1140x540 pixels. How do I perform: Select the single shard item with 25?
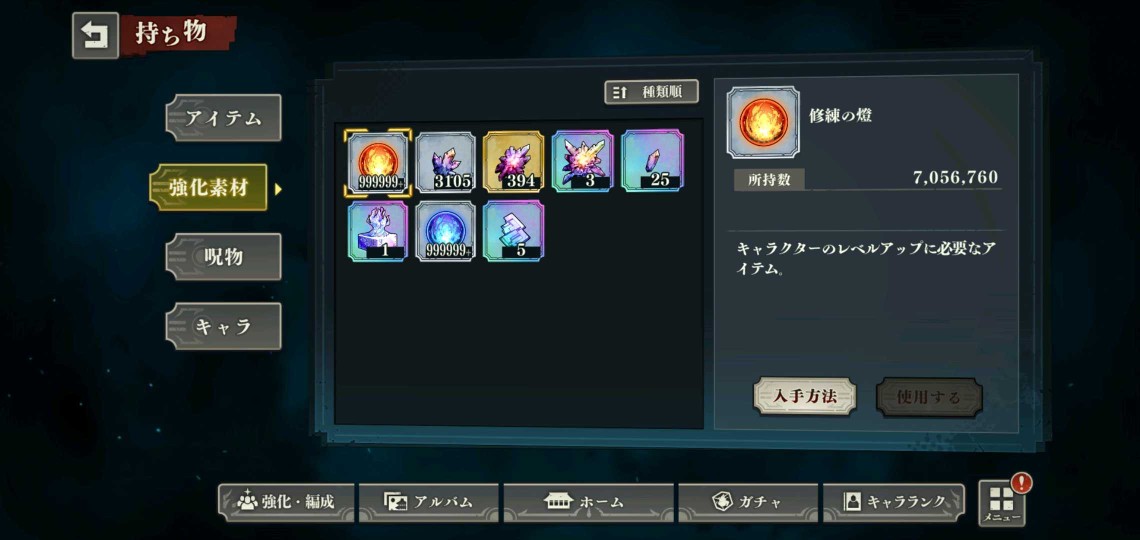pyautogui.click(x=653, y=161)
